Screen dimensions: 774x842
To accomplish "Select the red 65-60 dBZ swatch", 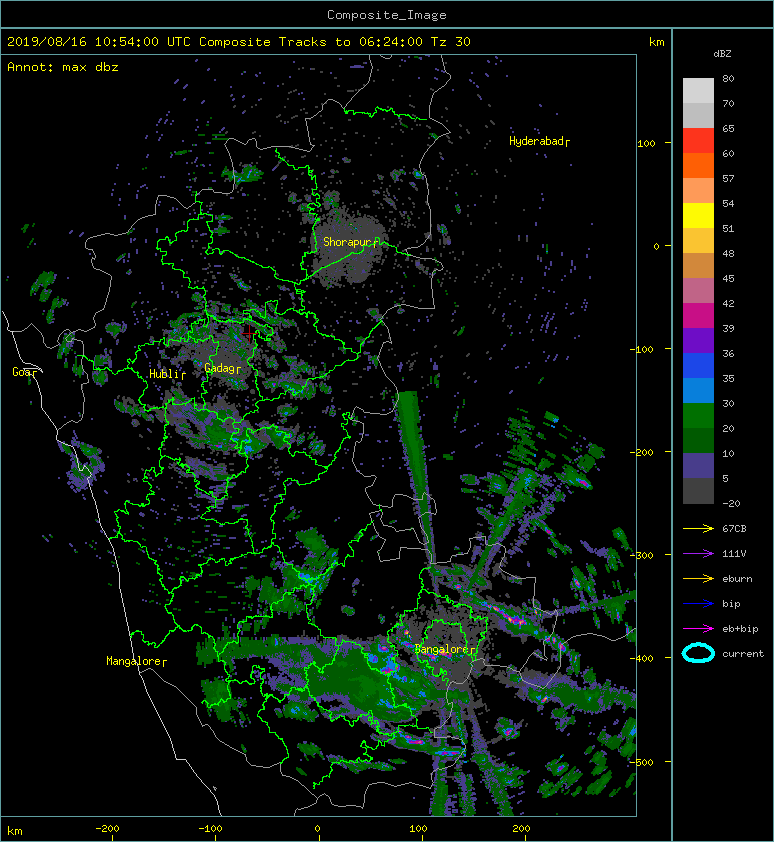I will tap(698, 140).
